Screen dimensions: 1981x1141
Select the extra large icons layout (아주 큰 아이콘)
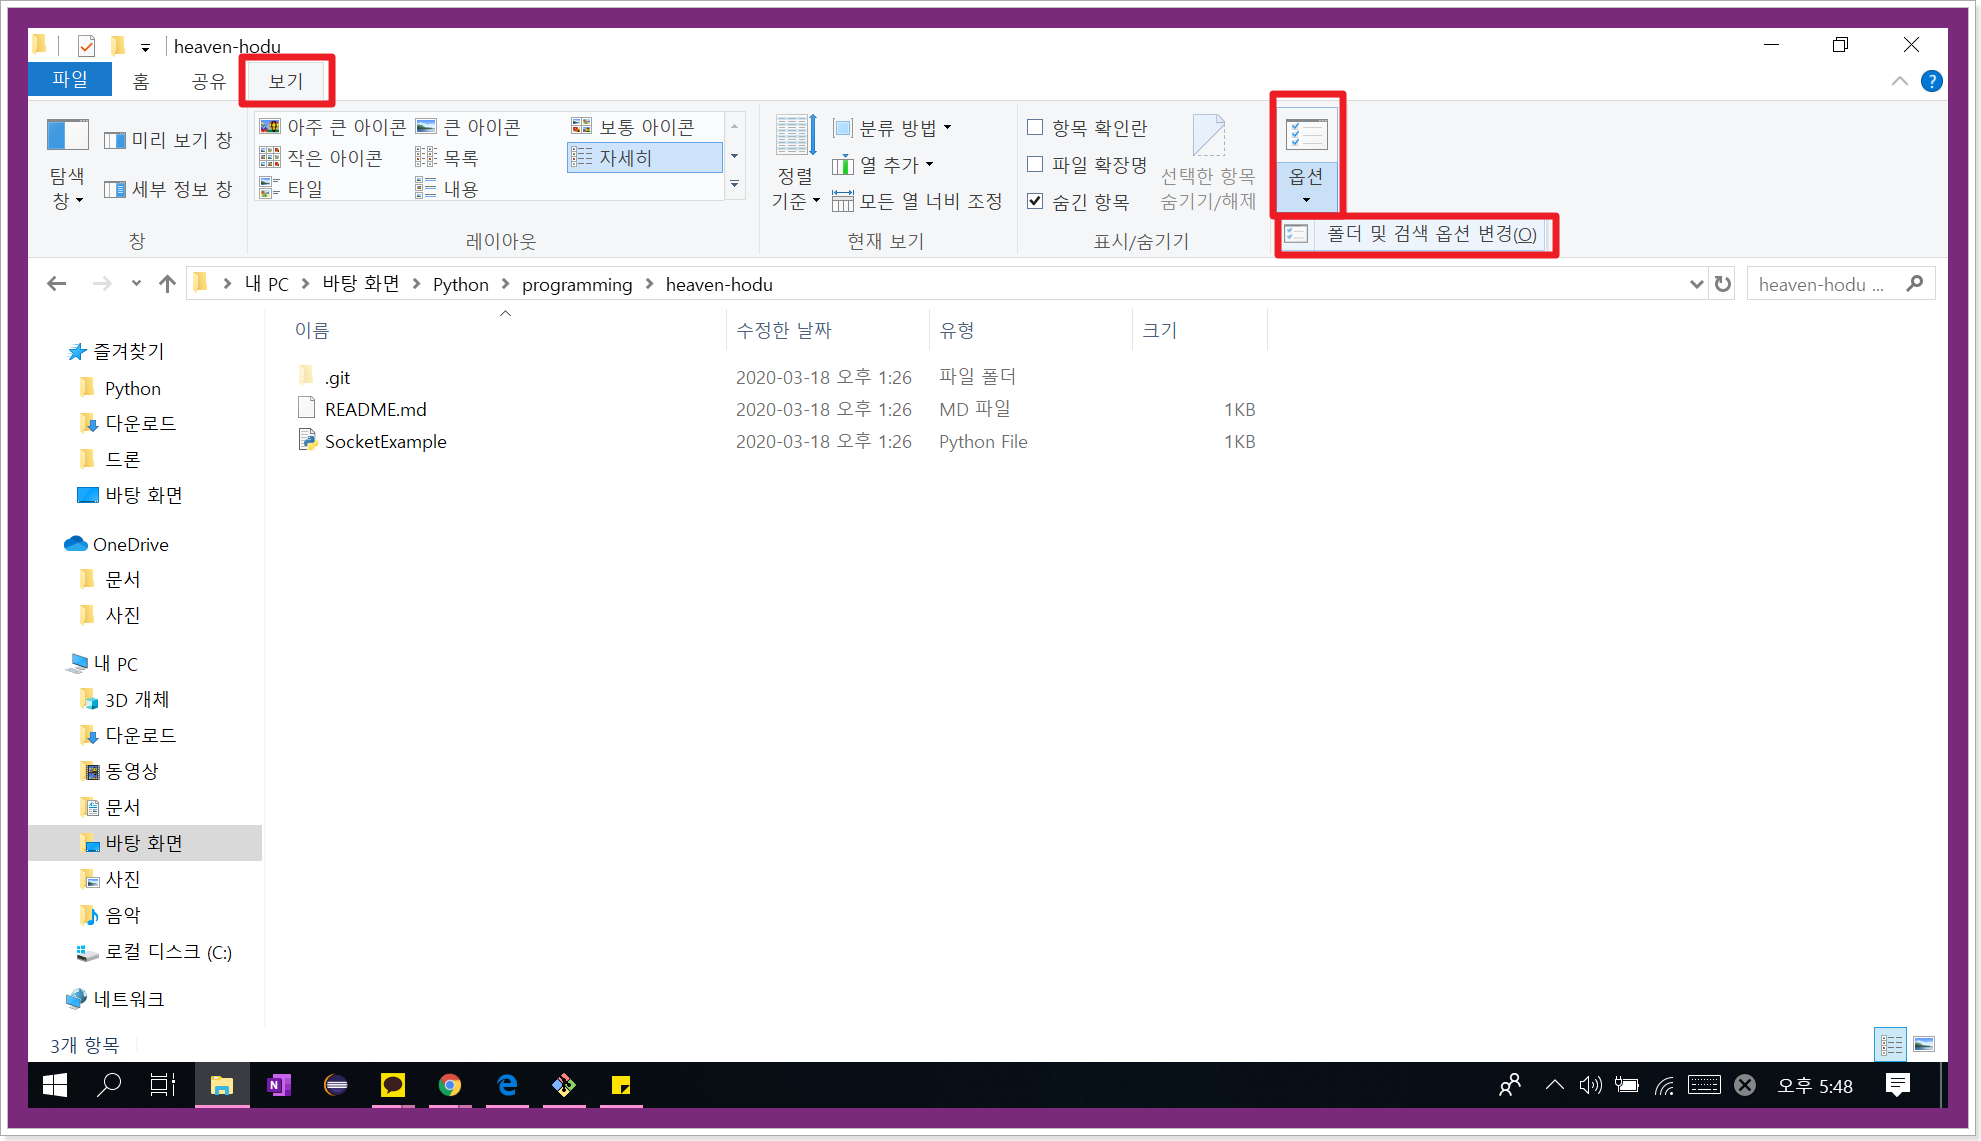pos(334,127)
